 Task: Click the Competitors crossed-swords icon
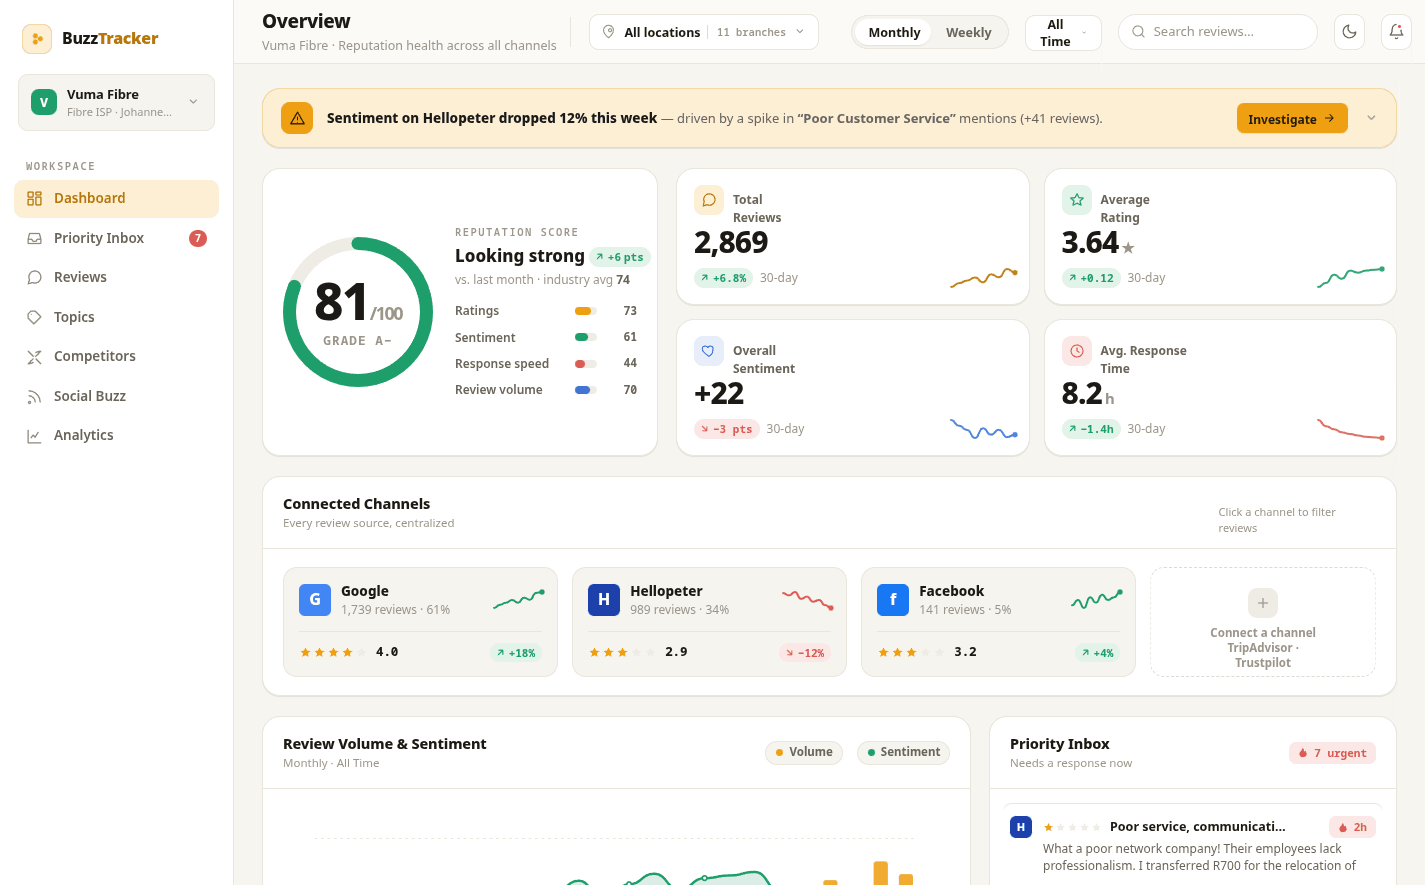(34, 356)
